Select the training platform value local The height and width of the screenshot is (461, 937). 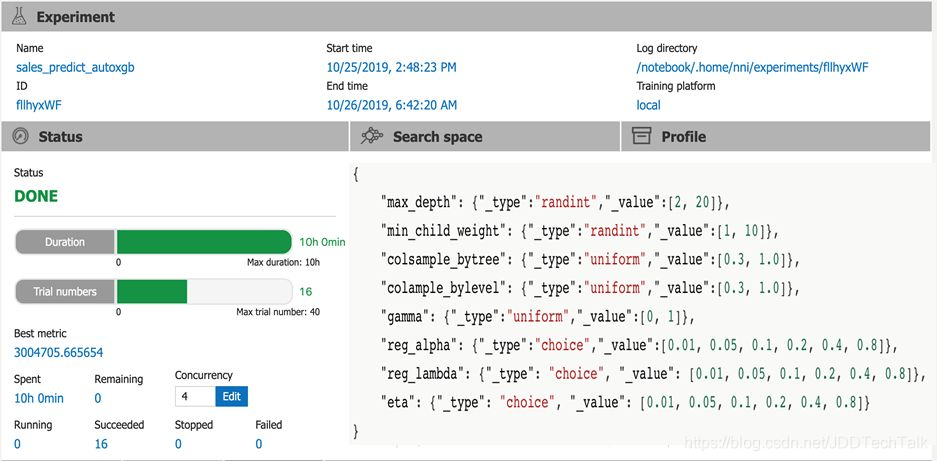(x=648, y=105)
